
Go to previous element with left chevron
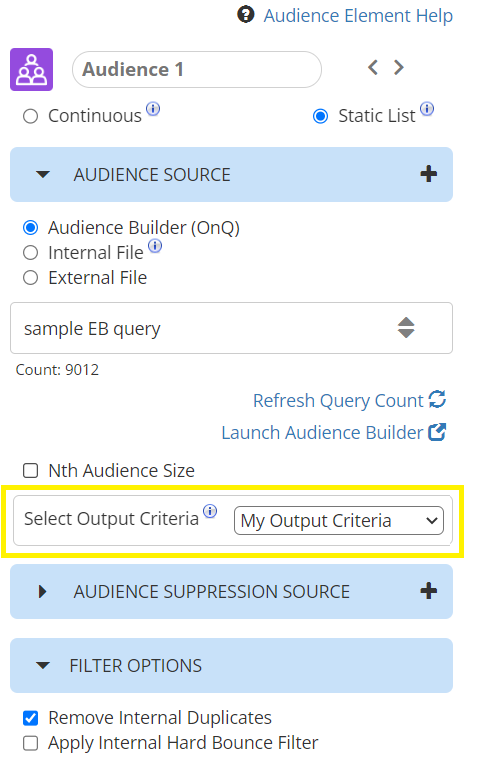(x=373, y=67)
